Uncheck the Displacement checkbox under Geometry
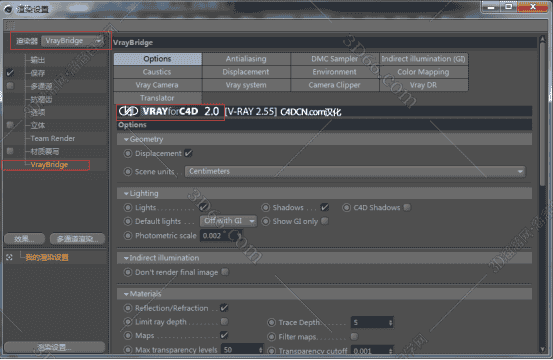Screen dimensions: 553x360 coord(188,153)
